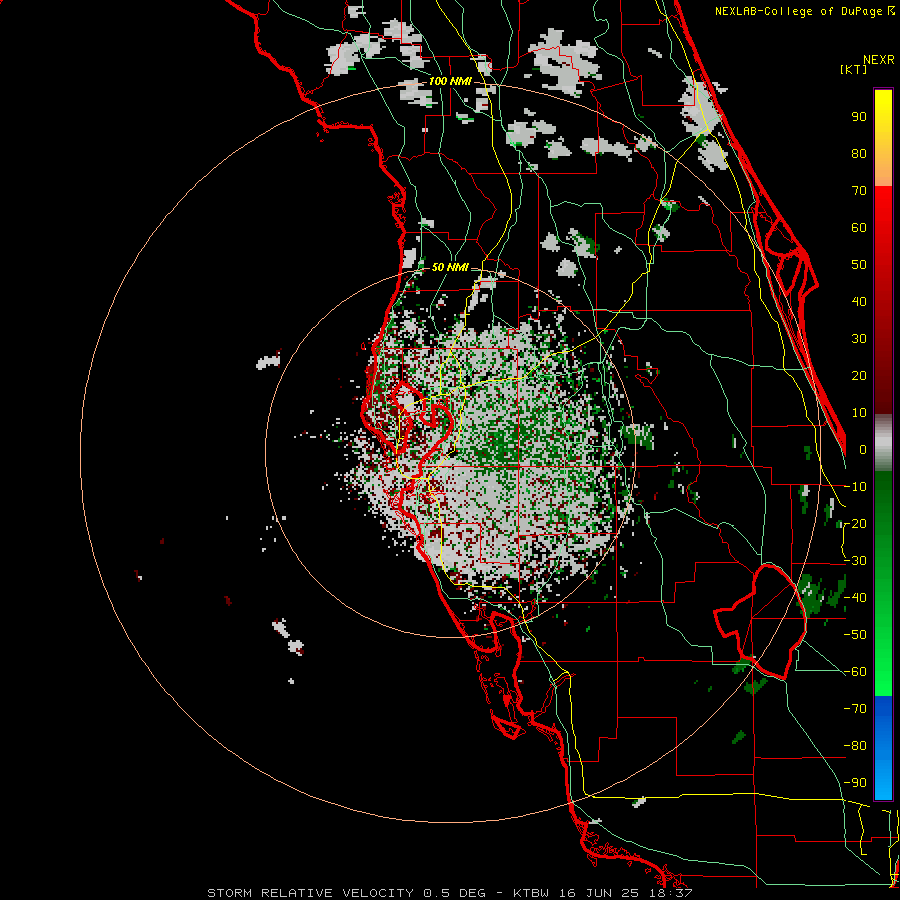This screenshot has width=900, height=900.
Task: Click the NEXR label above the color scale
Action: point(879,60)
